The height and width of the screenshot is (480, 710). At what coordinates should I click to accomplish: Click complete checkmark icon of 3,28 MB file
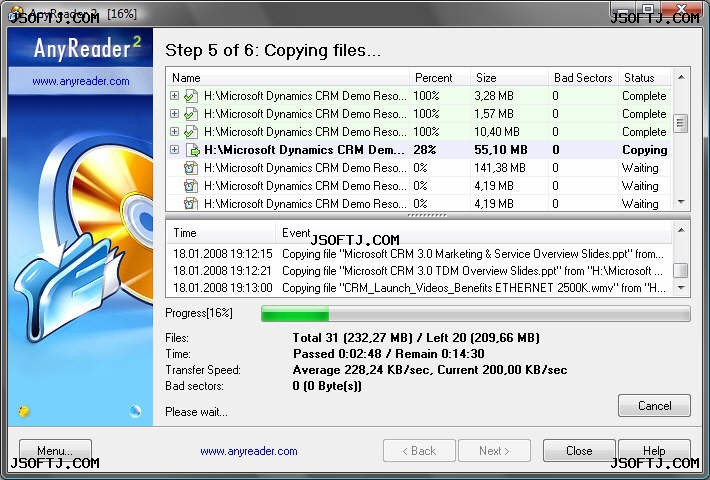point(191,96)
